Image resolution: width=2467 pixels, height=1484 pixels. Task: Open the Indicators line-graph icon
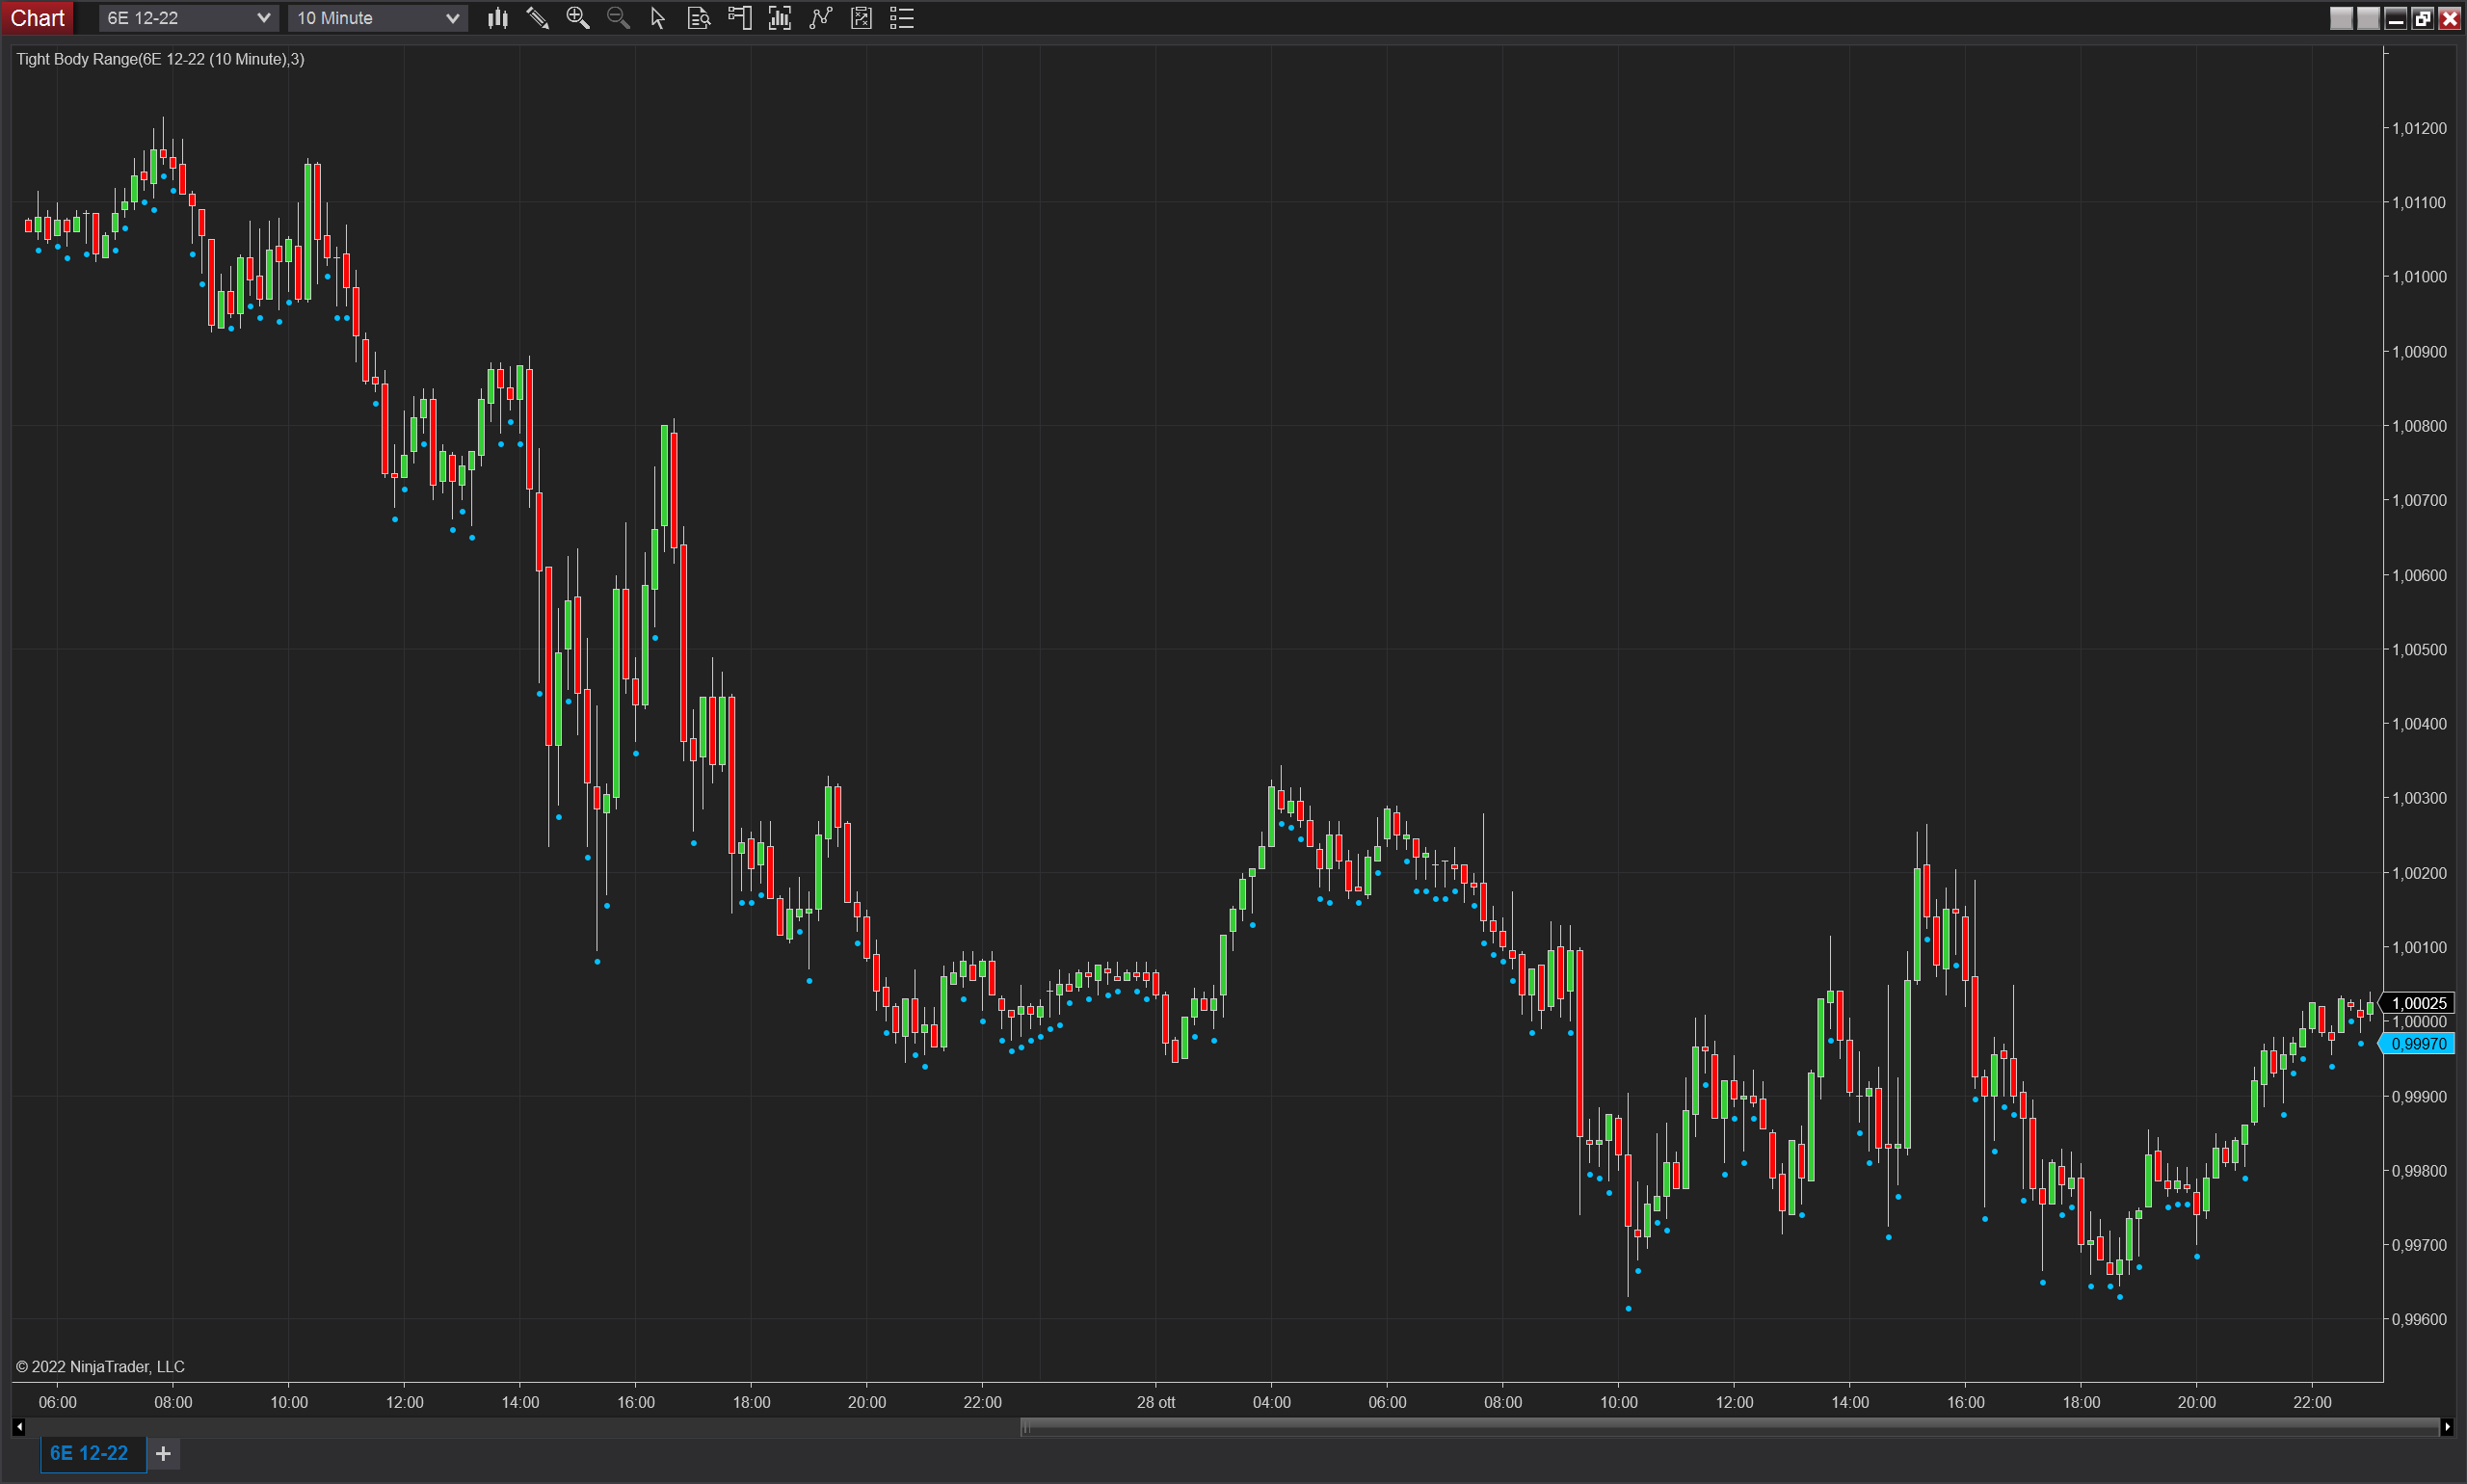[821, 18]
